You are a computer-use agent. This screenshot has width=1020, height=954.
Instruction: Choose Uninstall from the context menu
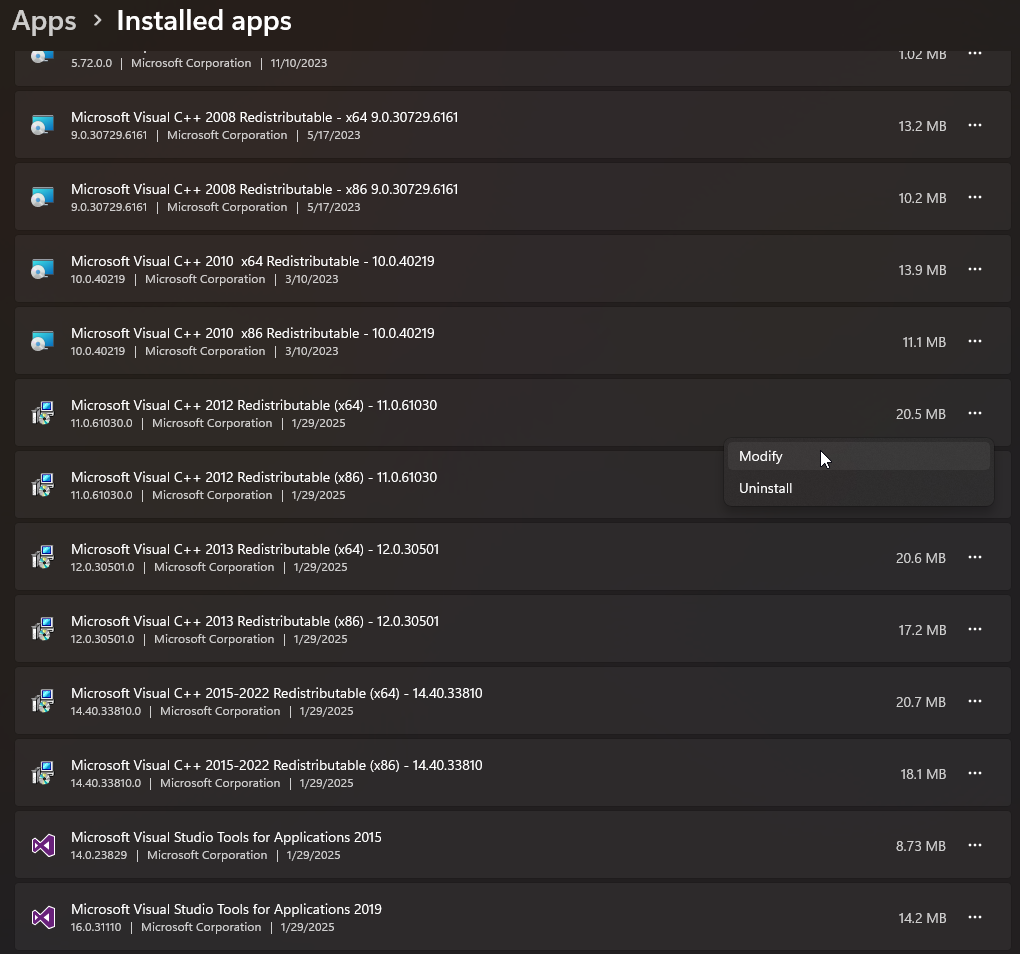[765, 489]
